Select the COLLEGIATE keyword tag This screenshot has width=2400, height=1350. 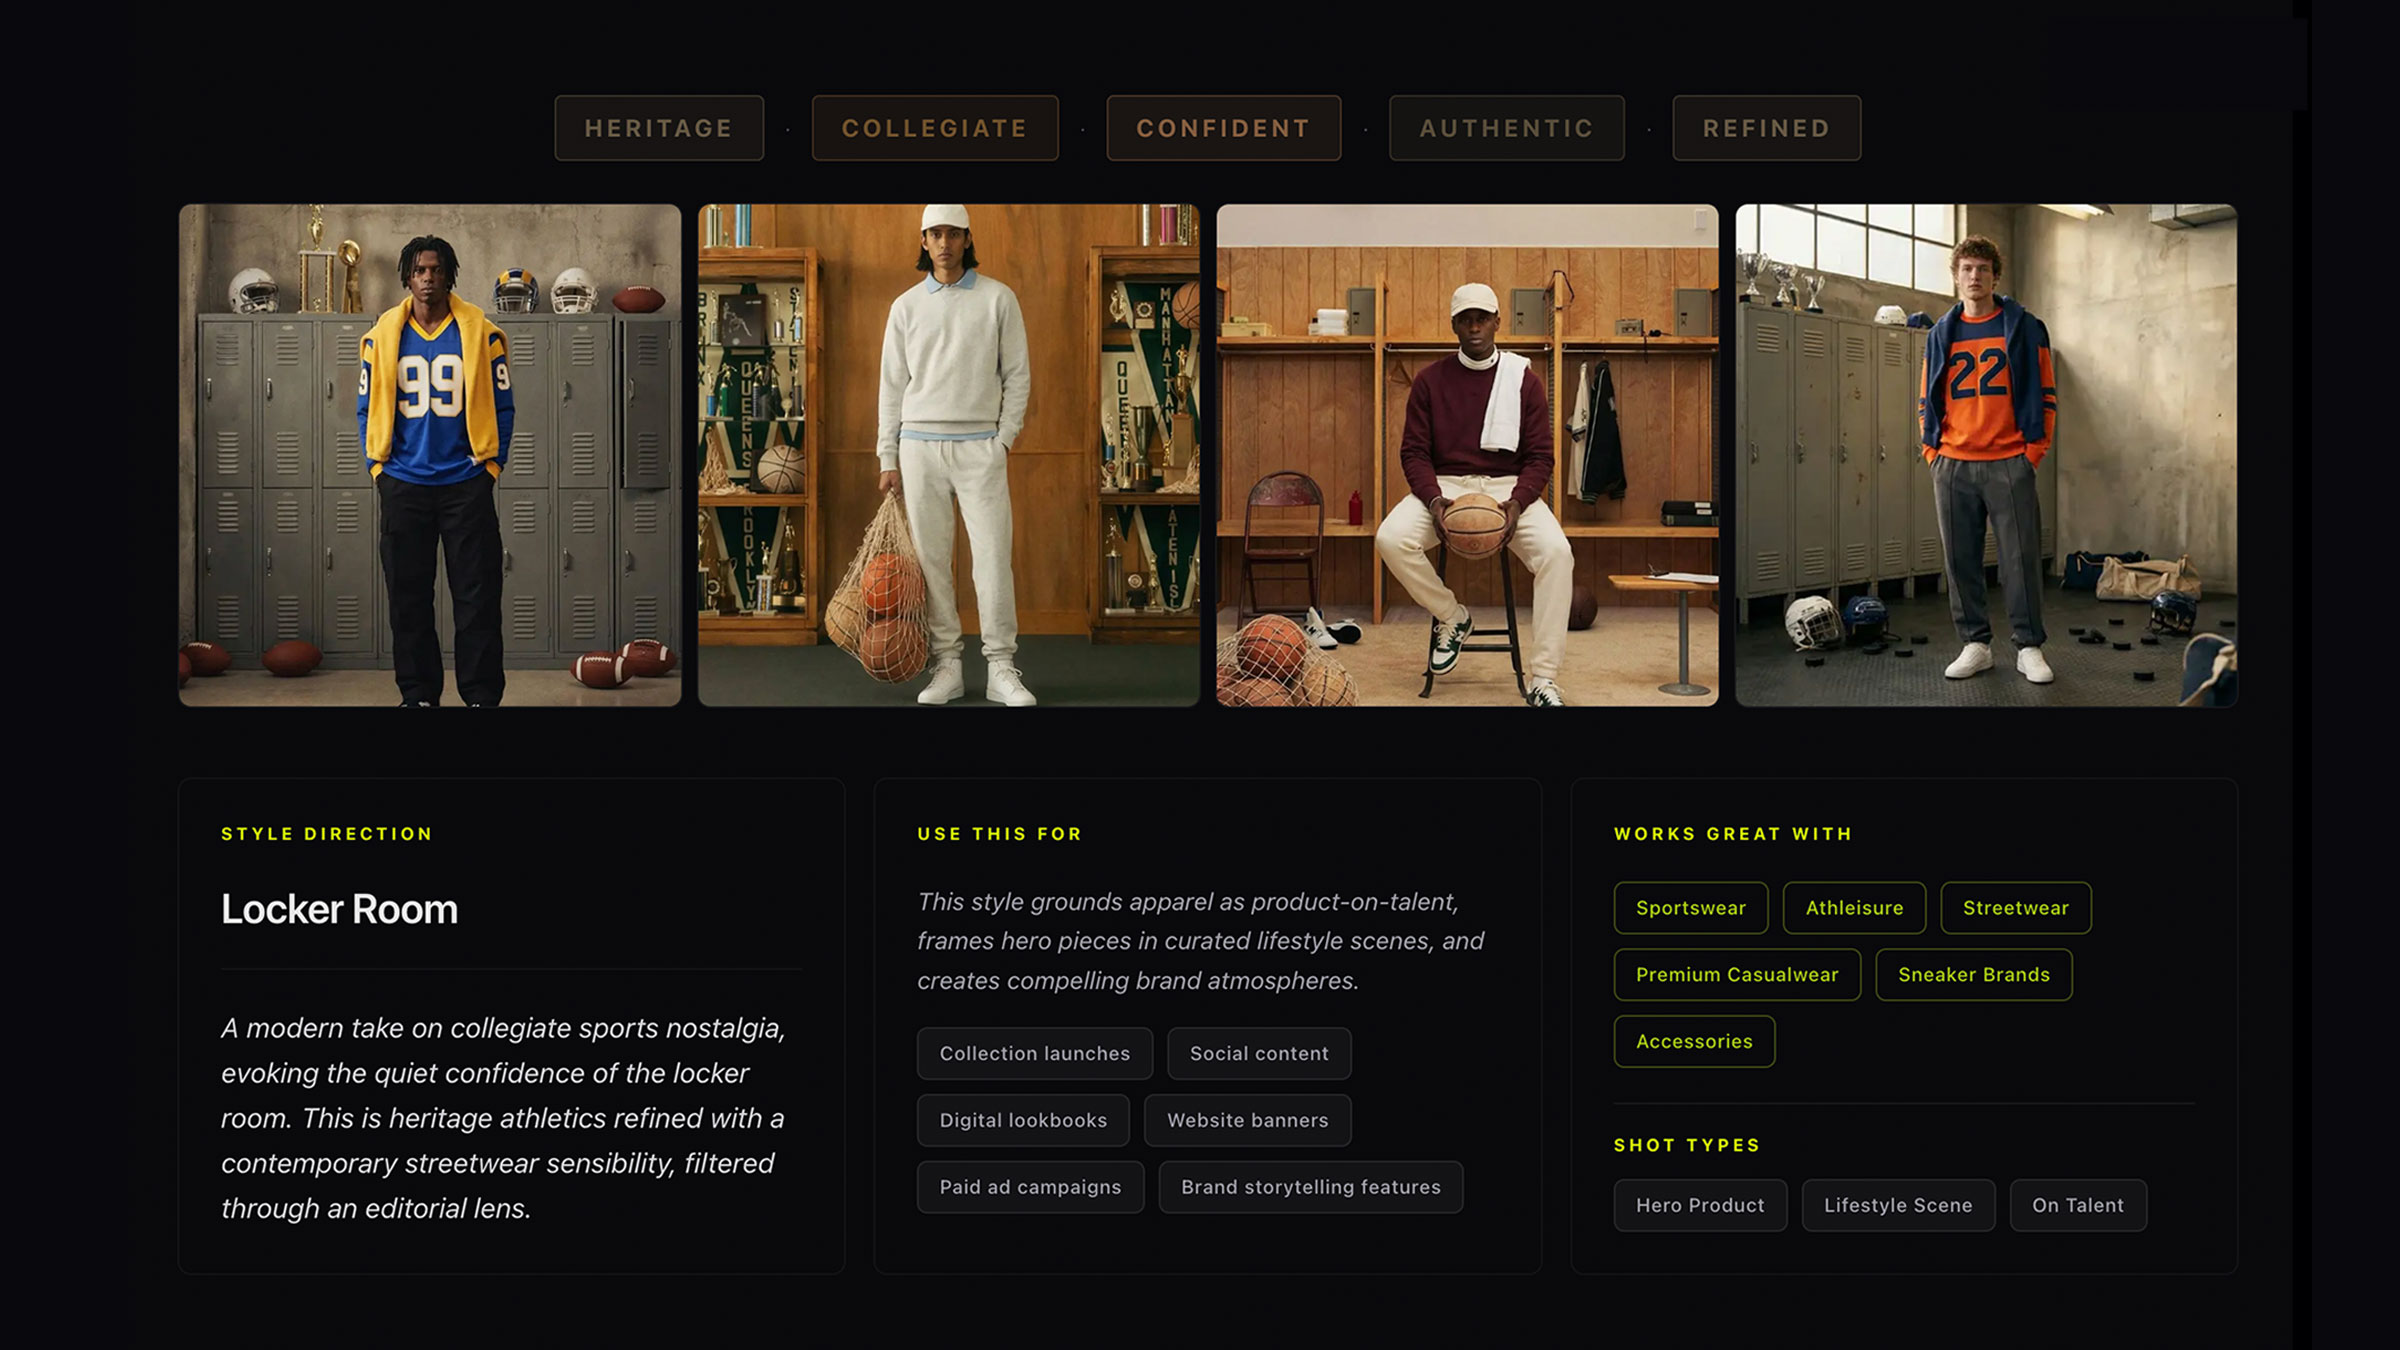coord(935,128)
